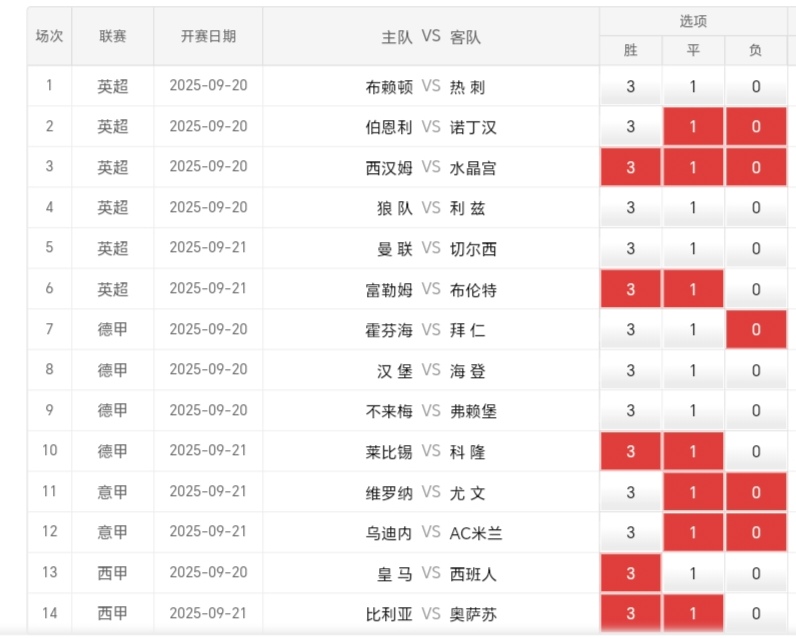Select draw (1) for 曼联 VS 切尔西
This screenshot has height=638, width=796.
point(693,248)
